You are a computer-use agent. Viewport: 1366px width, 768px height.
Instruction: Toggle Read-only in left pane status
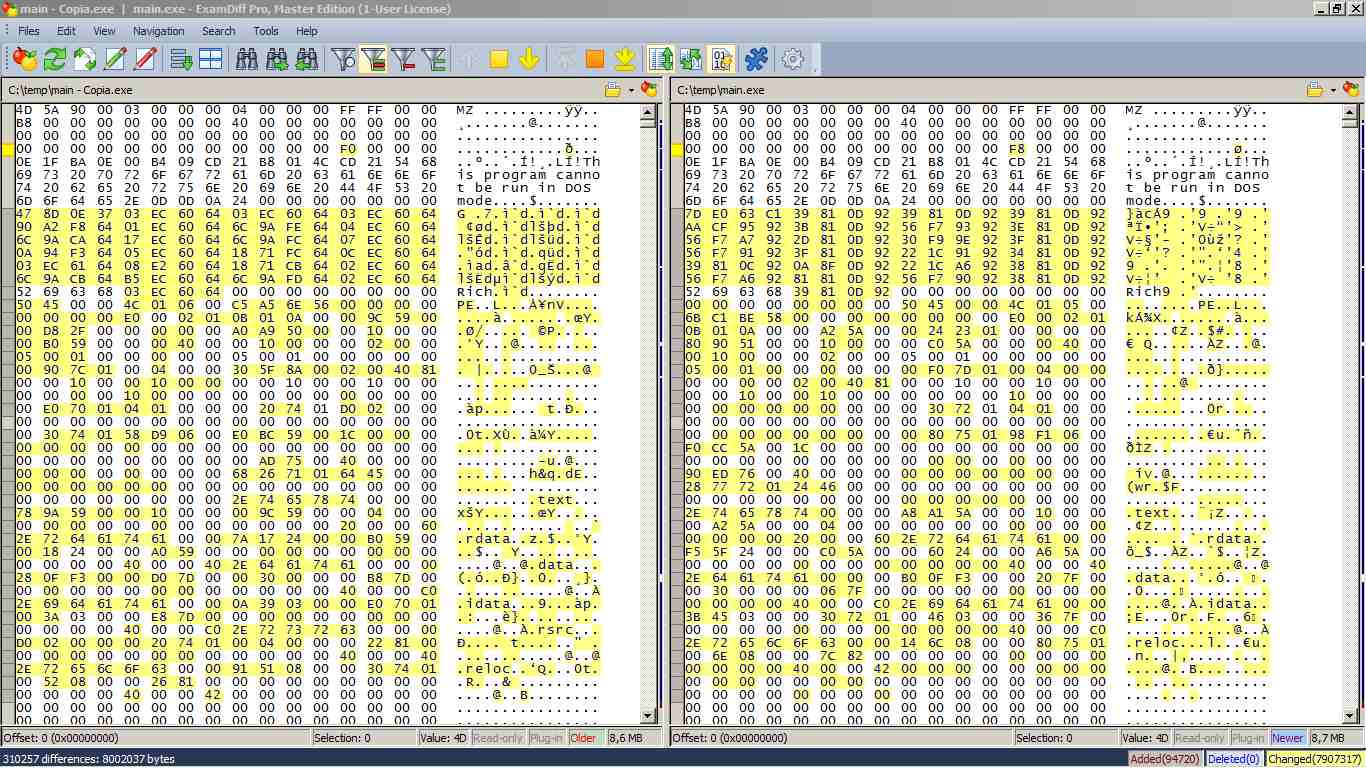[498, 738]
